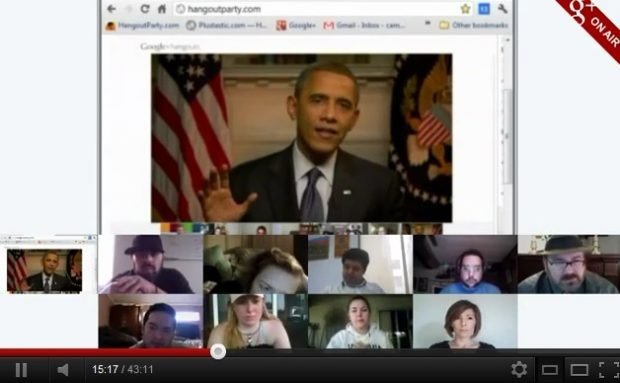Open the Chrome wrench menu

click(x=503, y=8)
